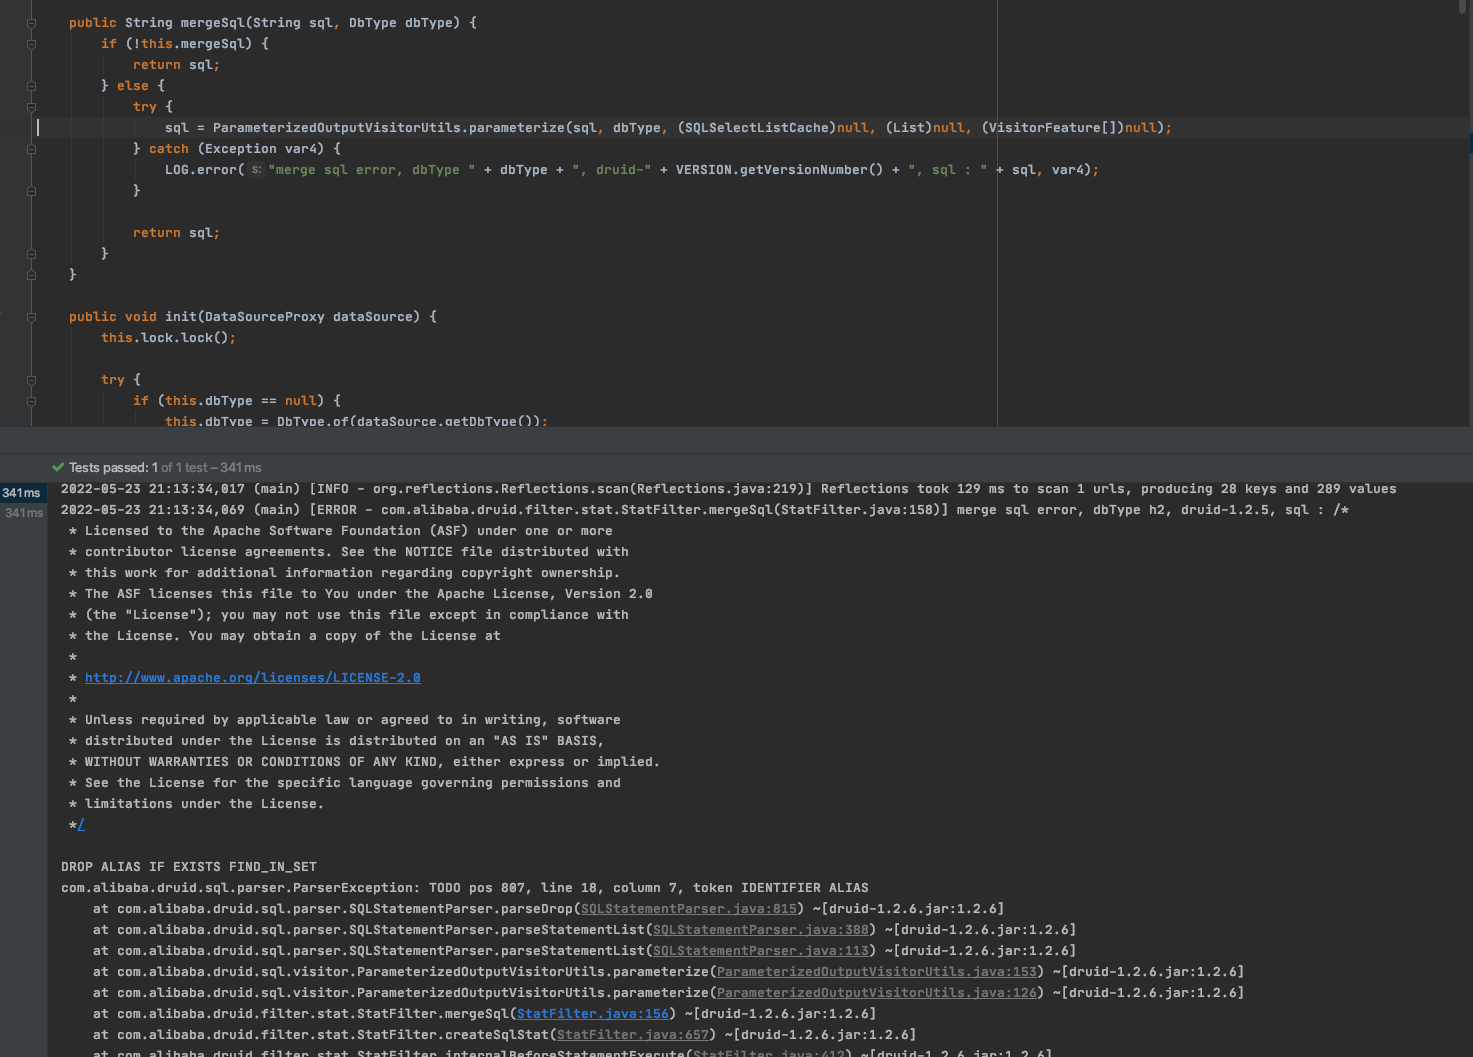This screenshot has width=1473, height=1057.
Task: Navigate to StatFilter.java:156 link
Action: pos(593,1014)
